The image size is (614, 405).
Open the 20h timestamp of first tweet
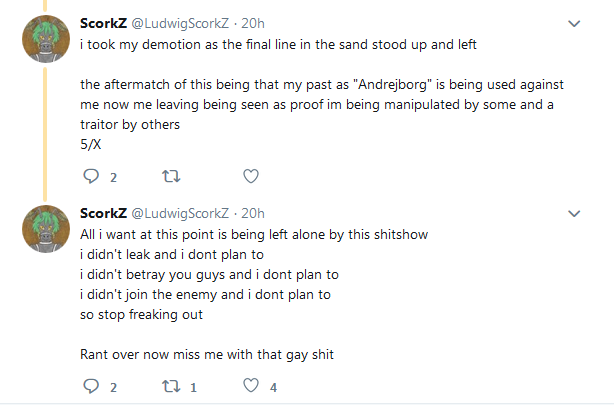[253, 24]
